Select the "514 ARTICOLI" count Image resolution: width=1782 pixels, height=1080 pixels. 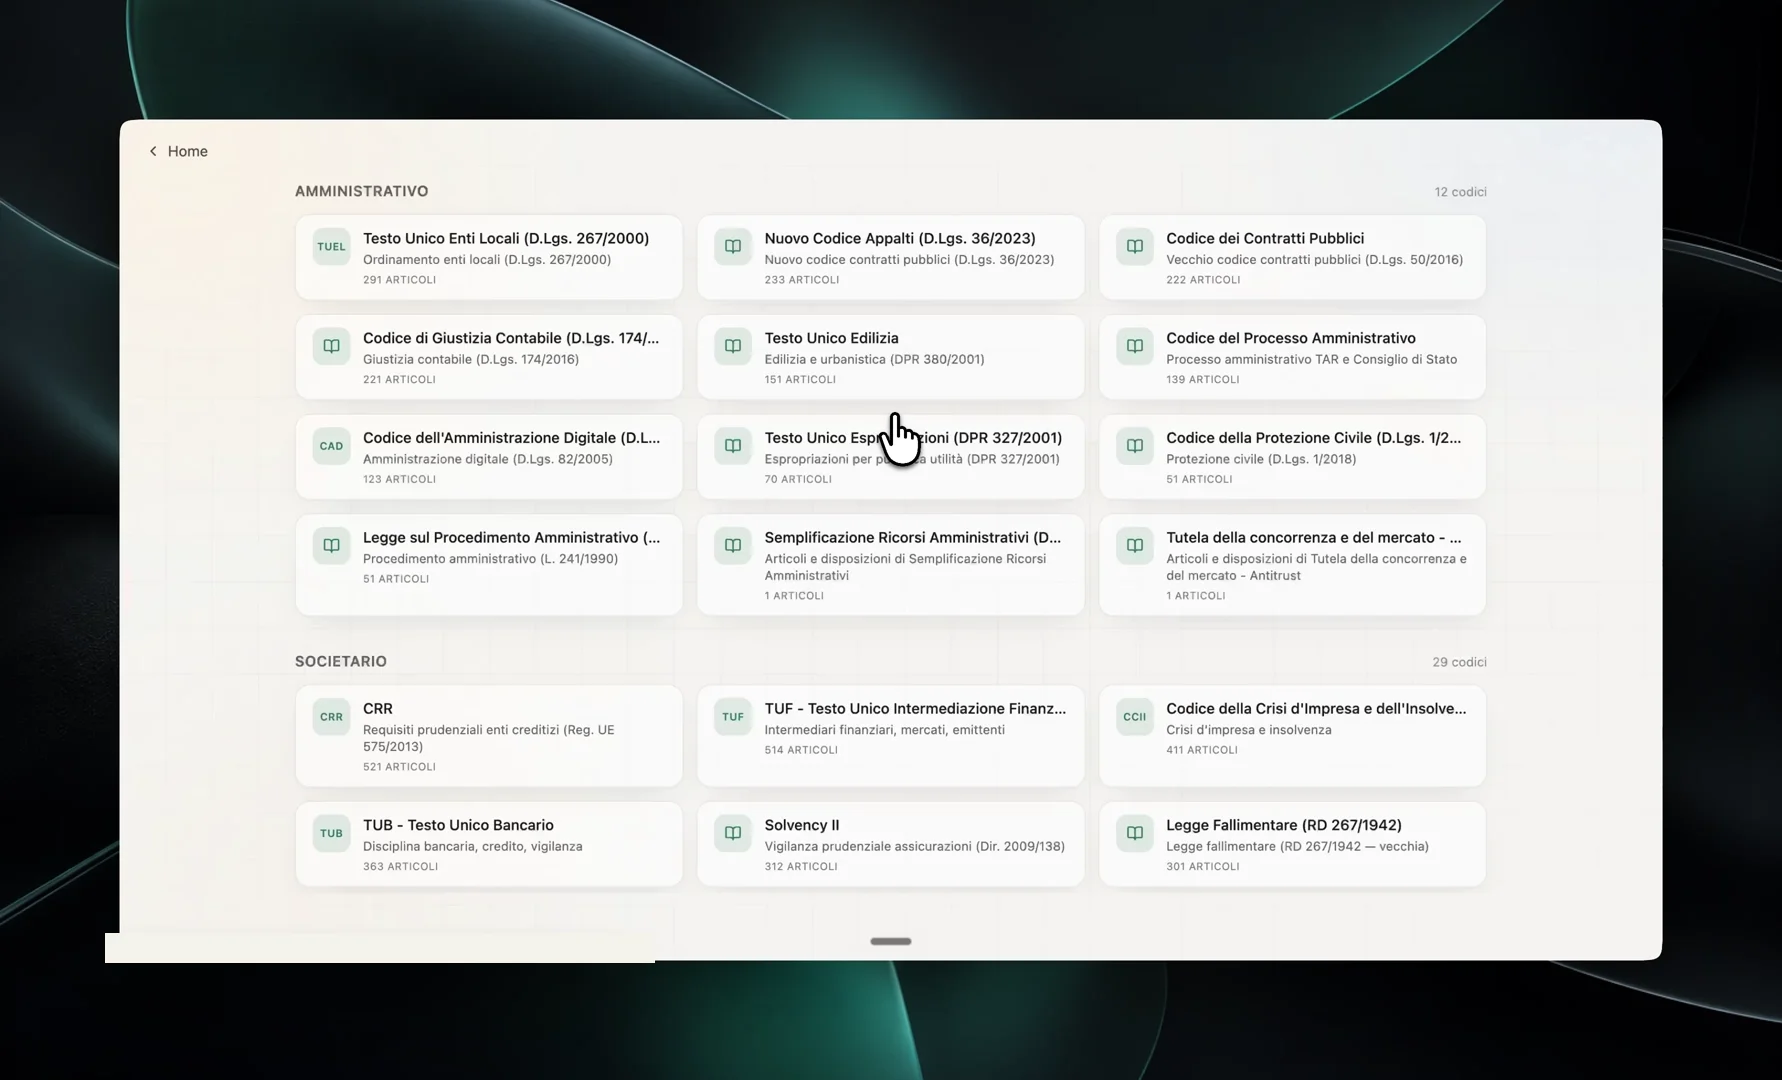coord(801,750)
